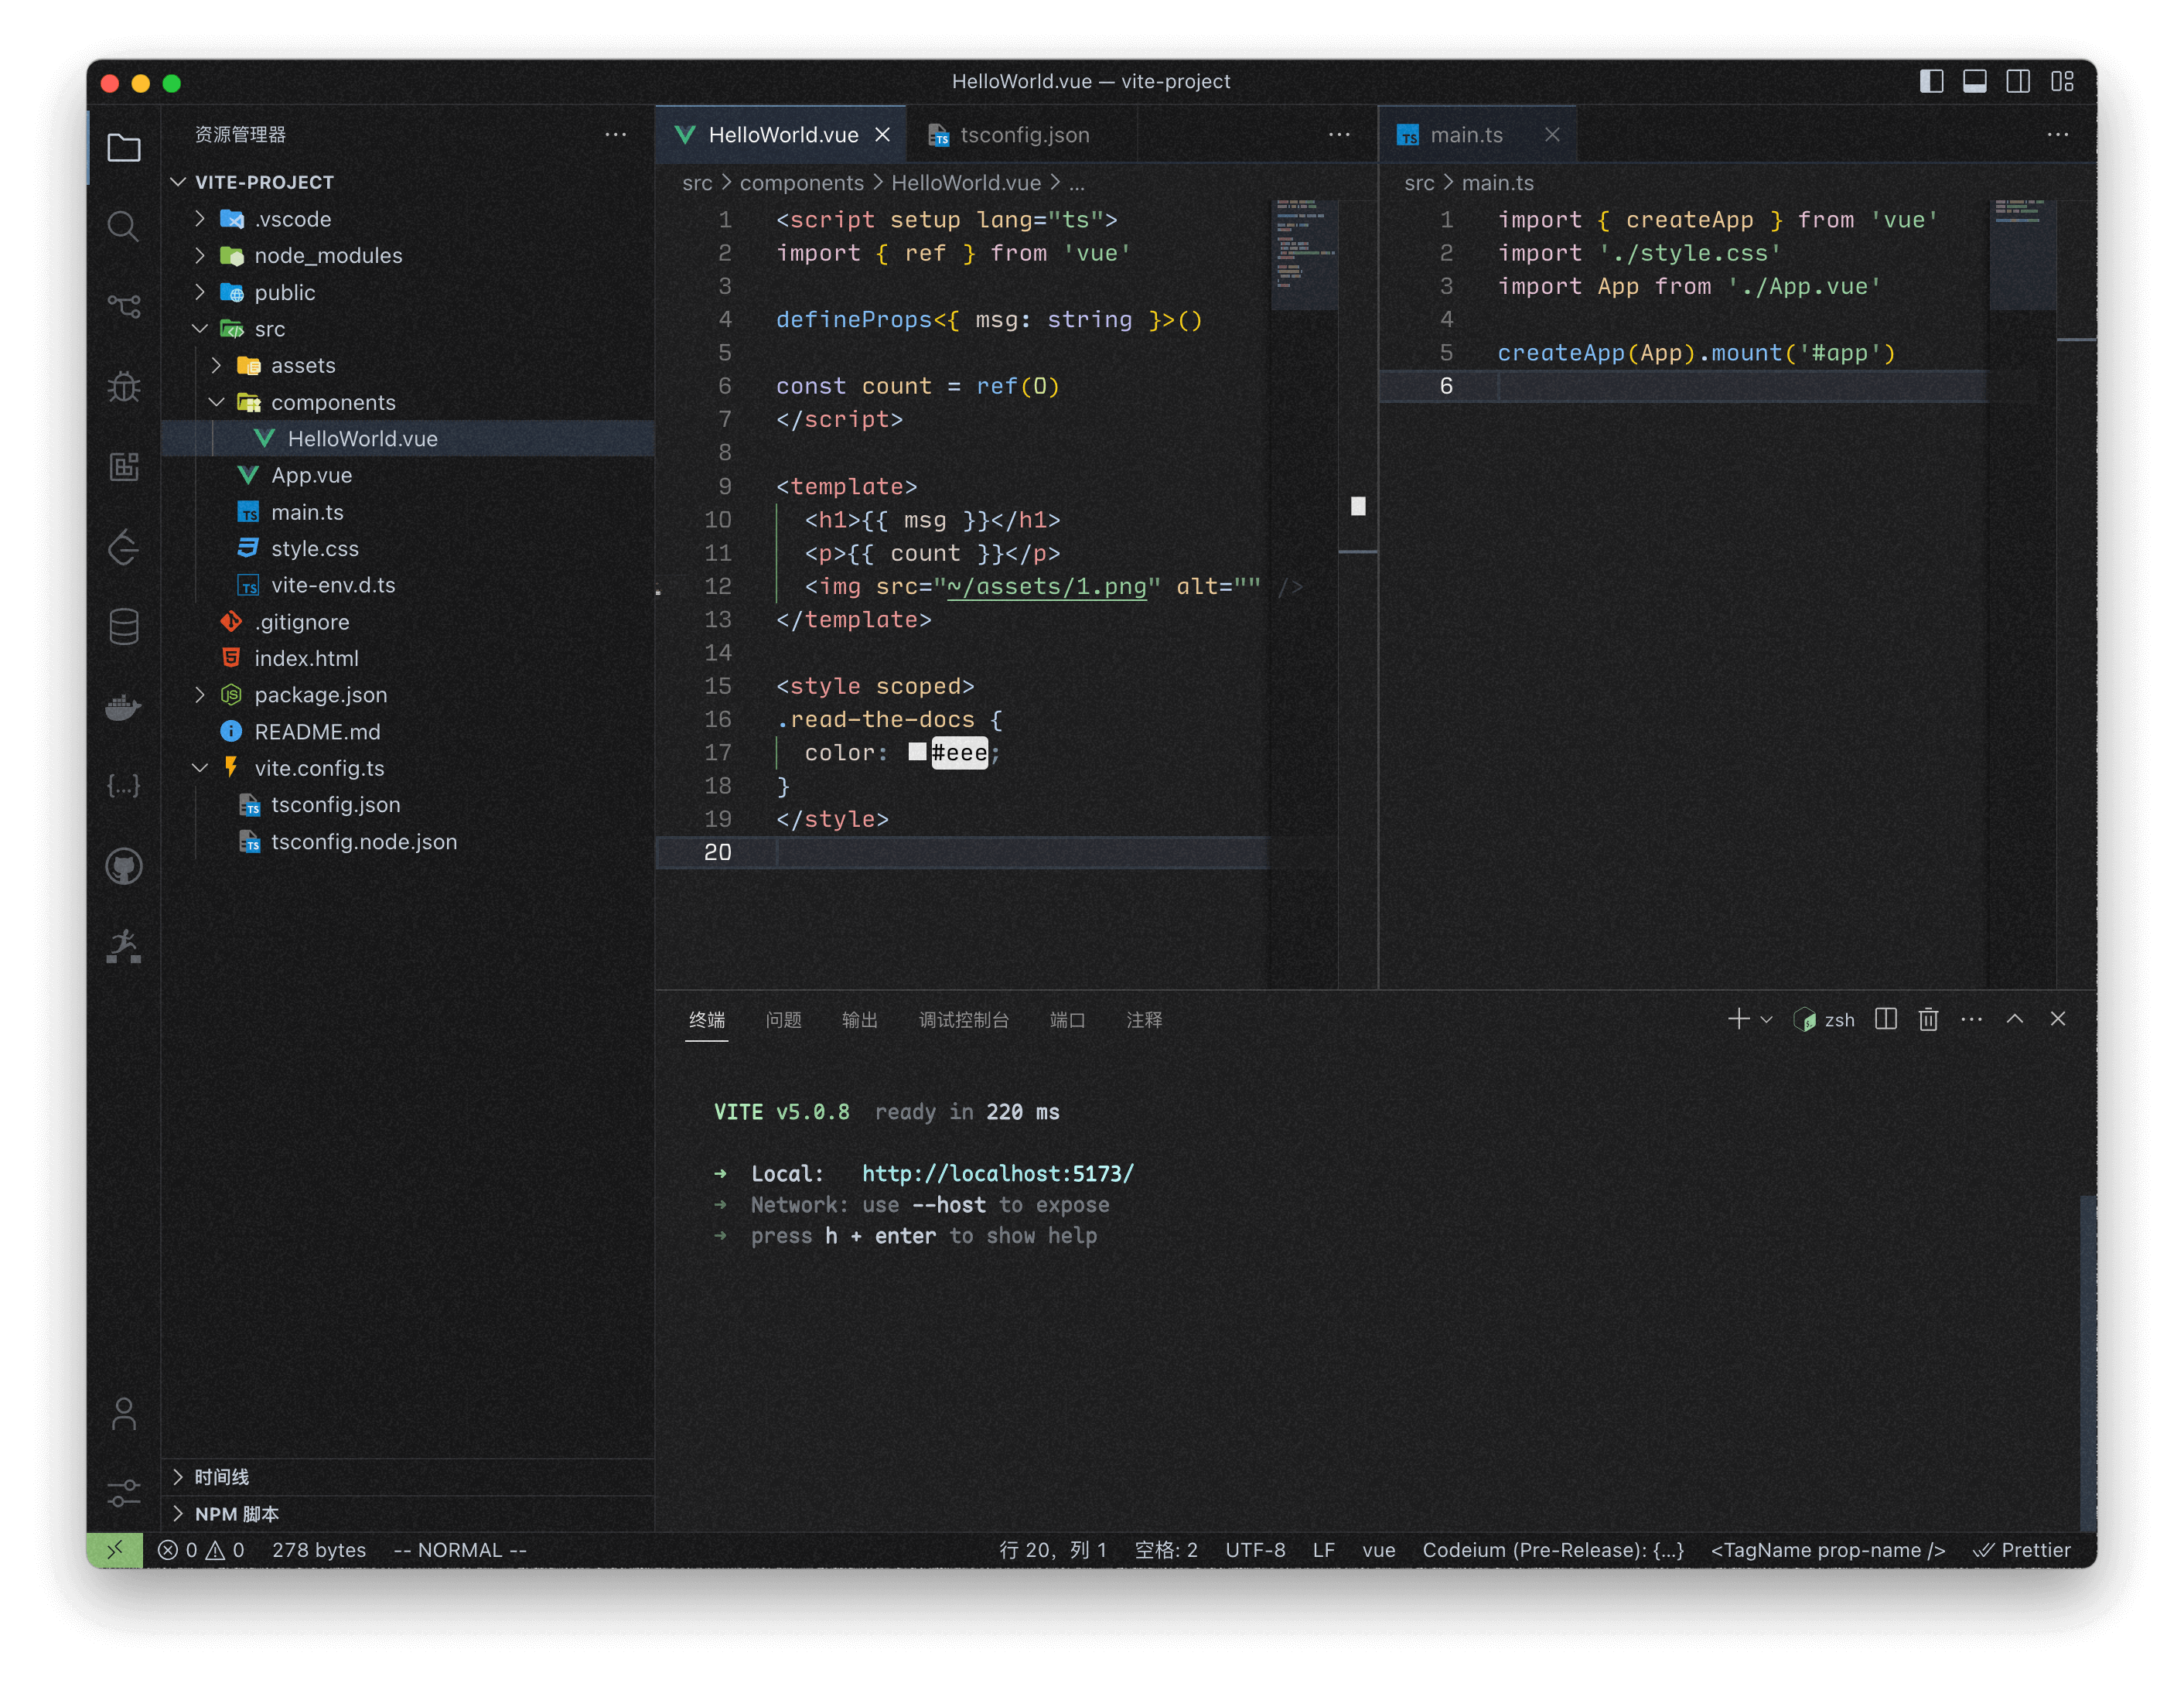Switch to the 问题 panel tab

[783, 1020]
